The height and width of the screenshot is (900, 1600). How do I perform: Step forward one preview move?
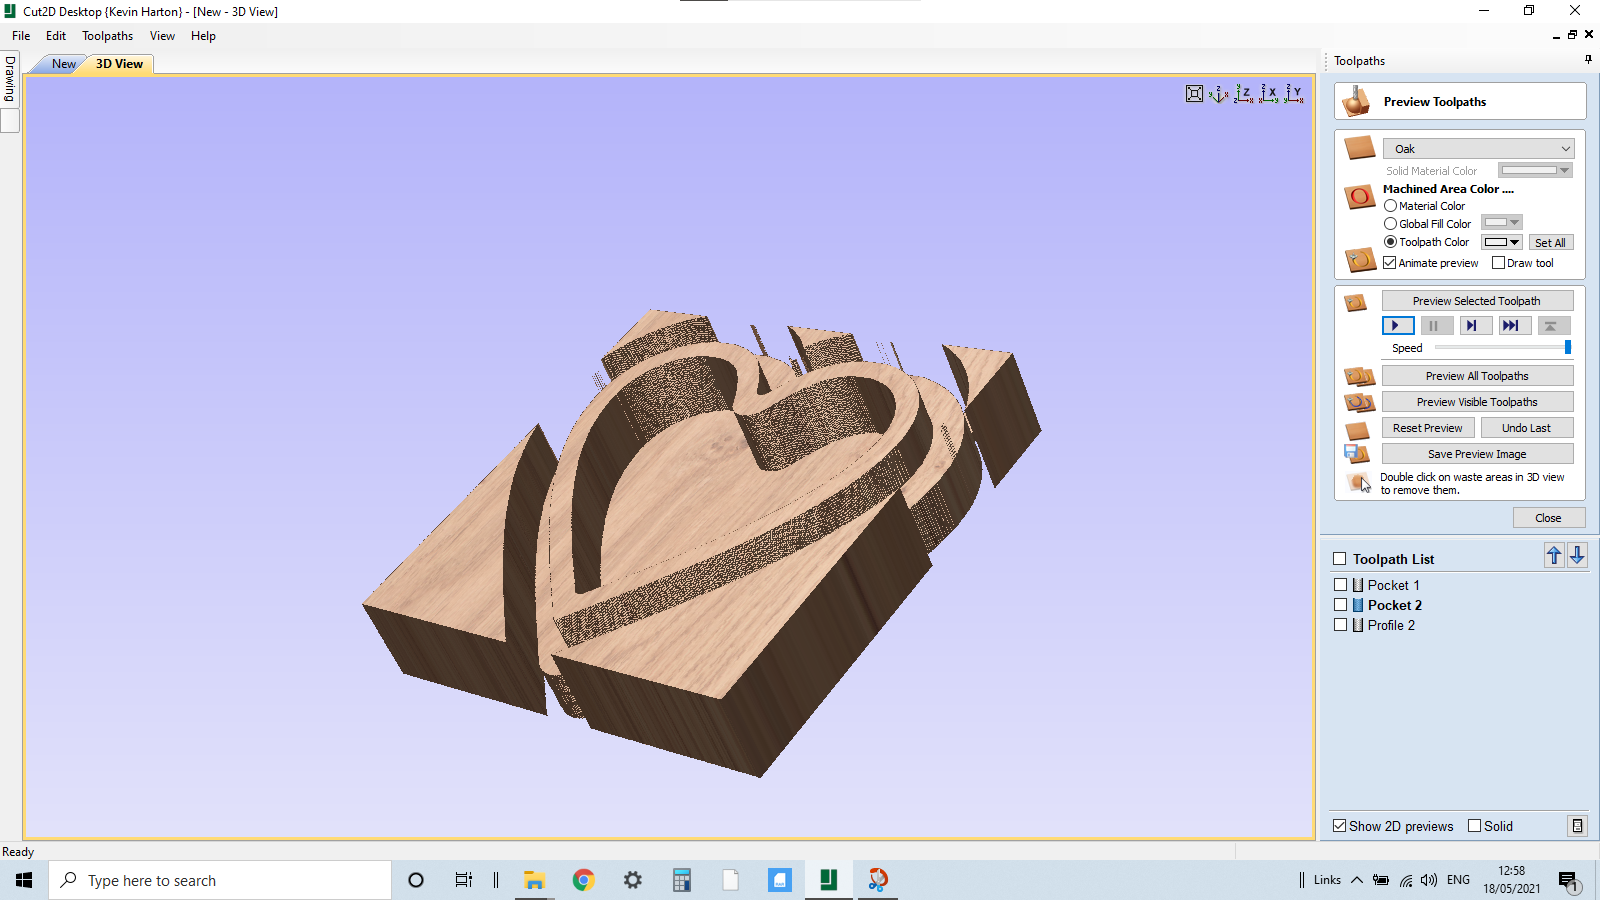pos(1475,325)
